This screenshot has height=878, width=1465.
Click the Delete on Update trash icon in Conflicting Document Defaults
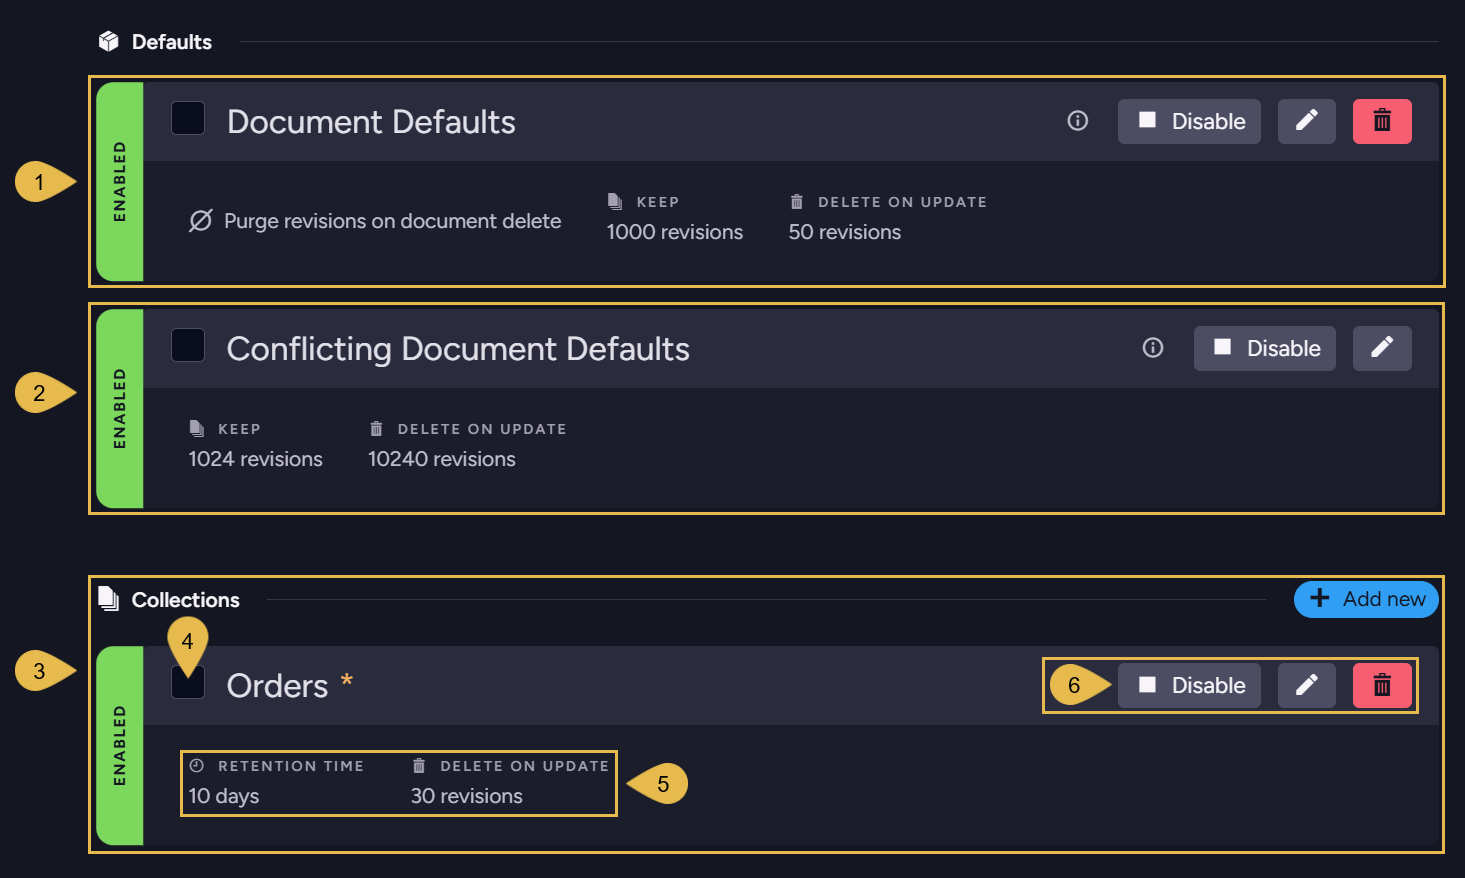click(x=376, y=428)
